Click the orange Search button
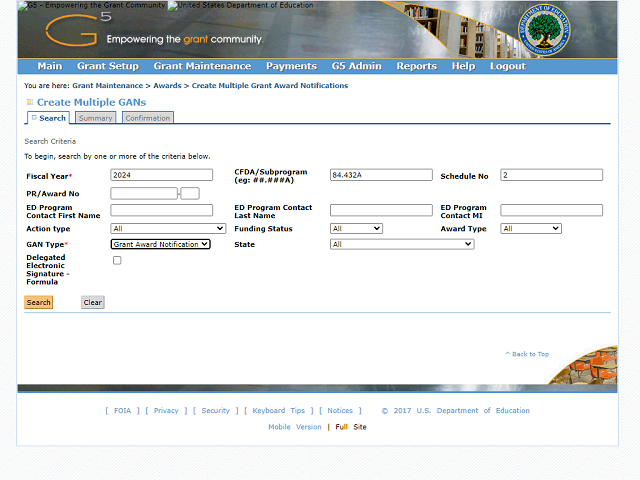The height and width of the screenshot is (480, 640). tap(39, 302)
